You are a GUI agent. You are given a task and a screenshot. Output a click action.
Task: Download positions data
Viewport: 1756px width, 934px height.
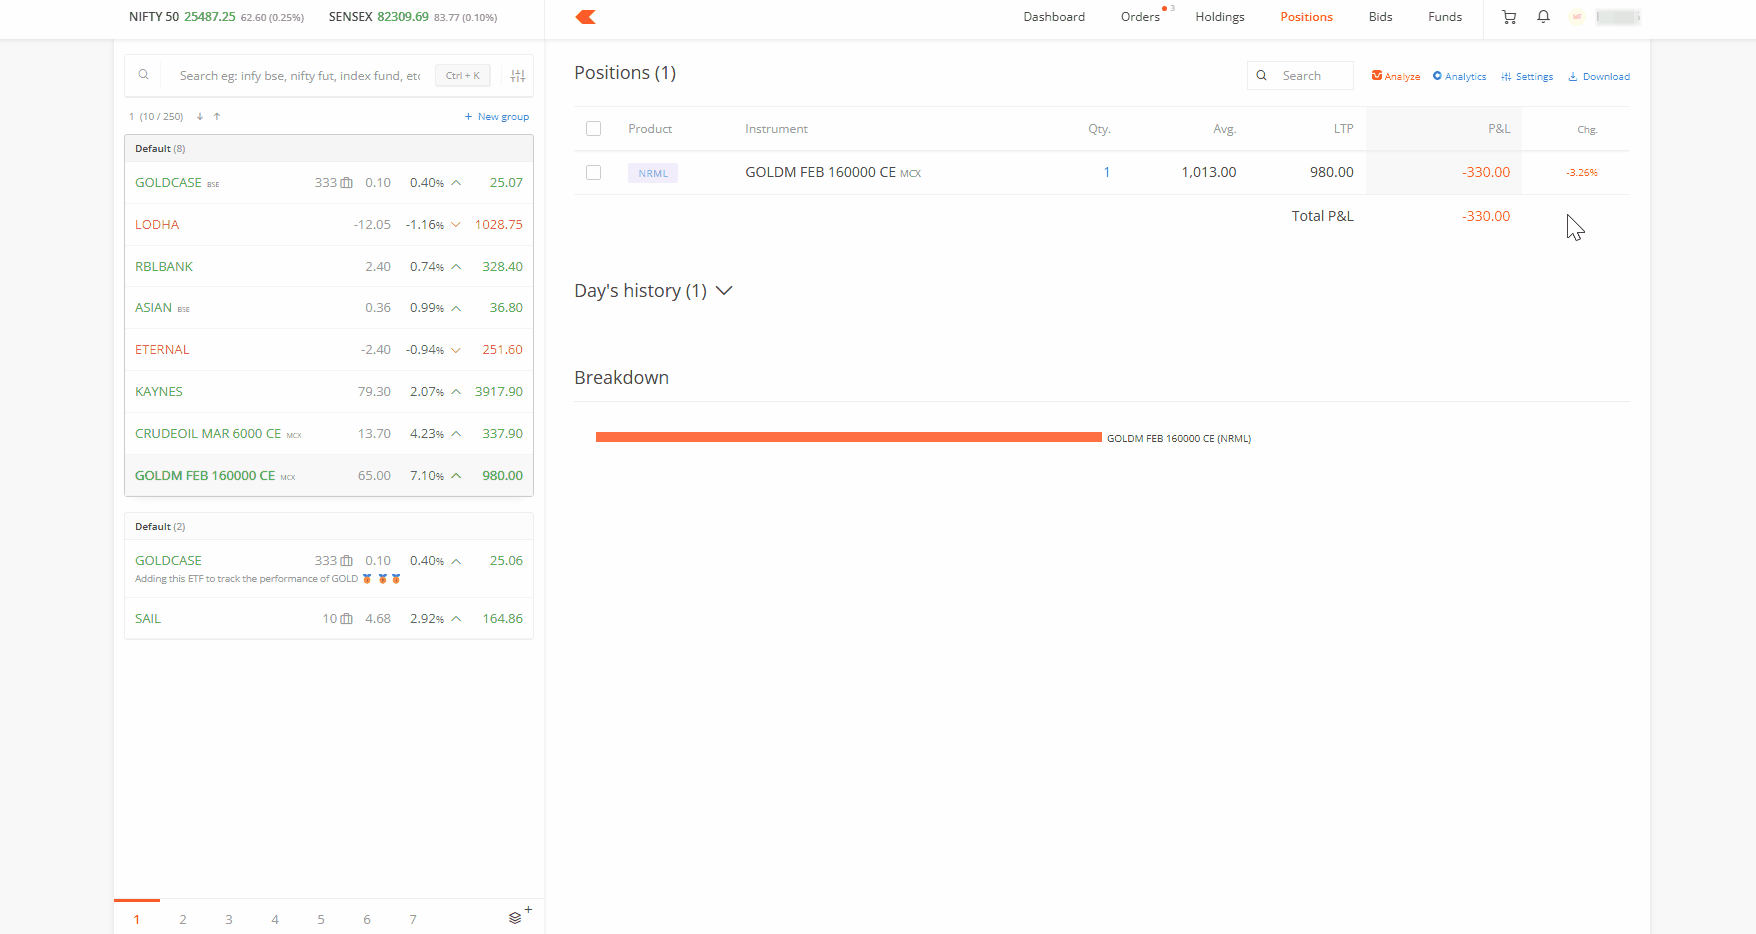click(1598, 76)
